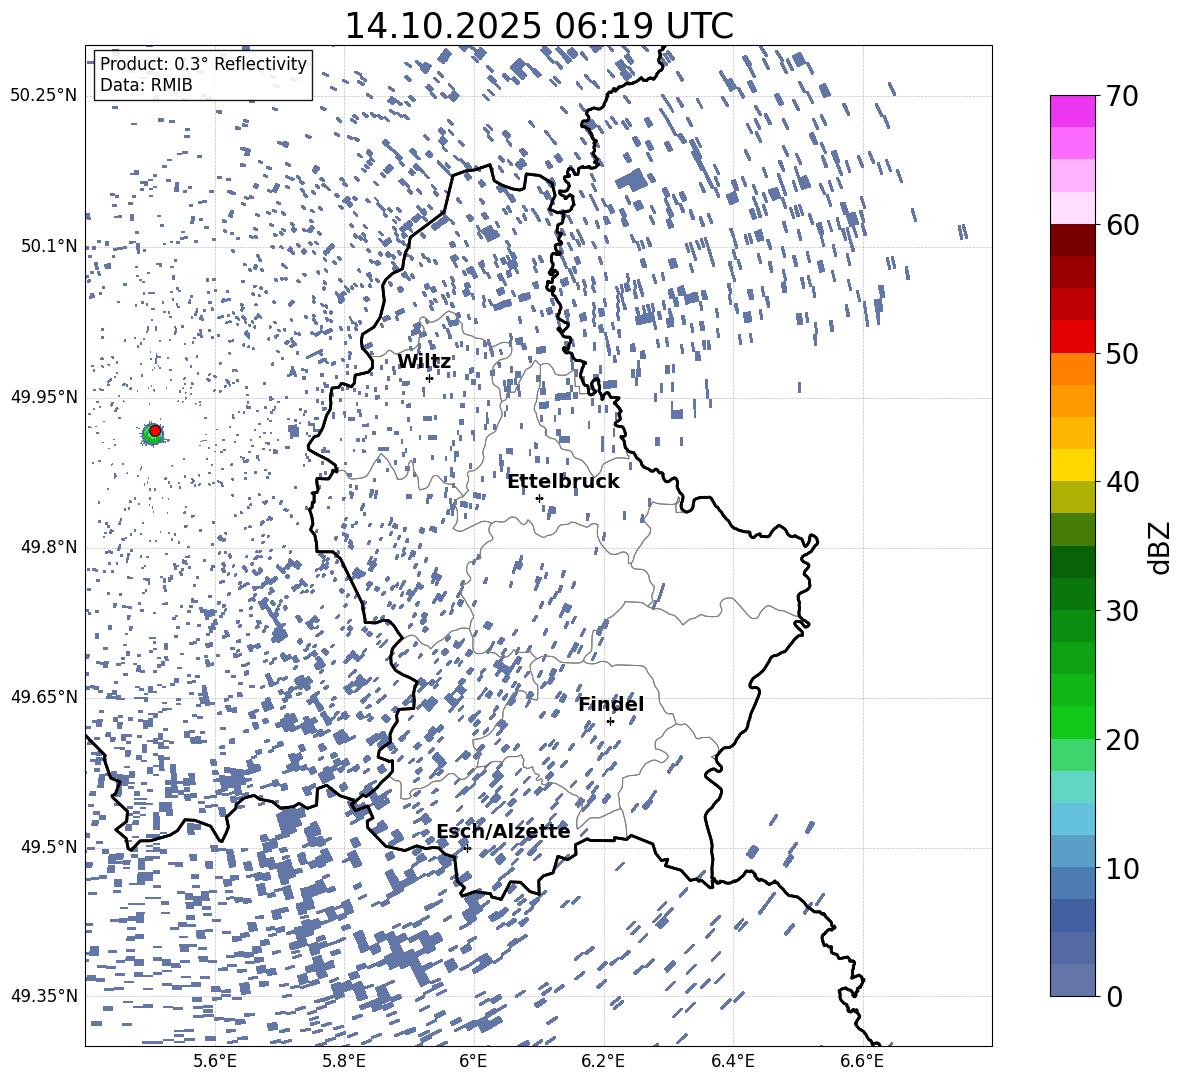Click the longitude label '5.8°E'
The image size is (1184, 1081).
coord(344,1061)
